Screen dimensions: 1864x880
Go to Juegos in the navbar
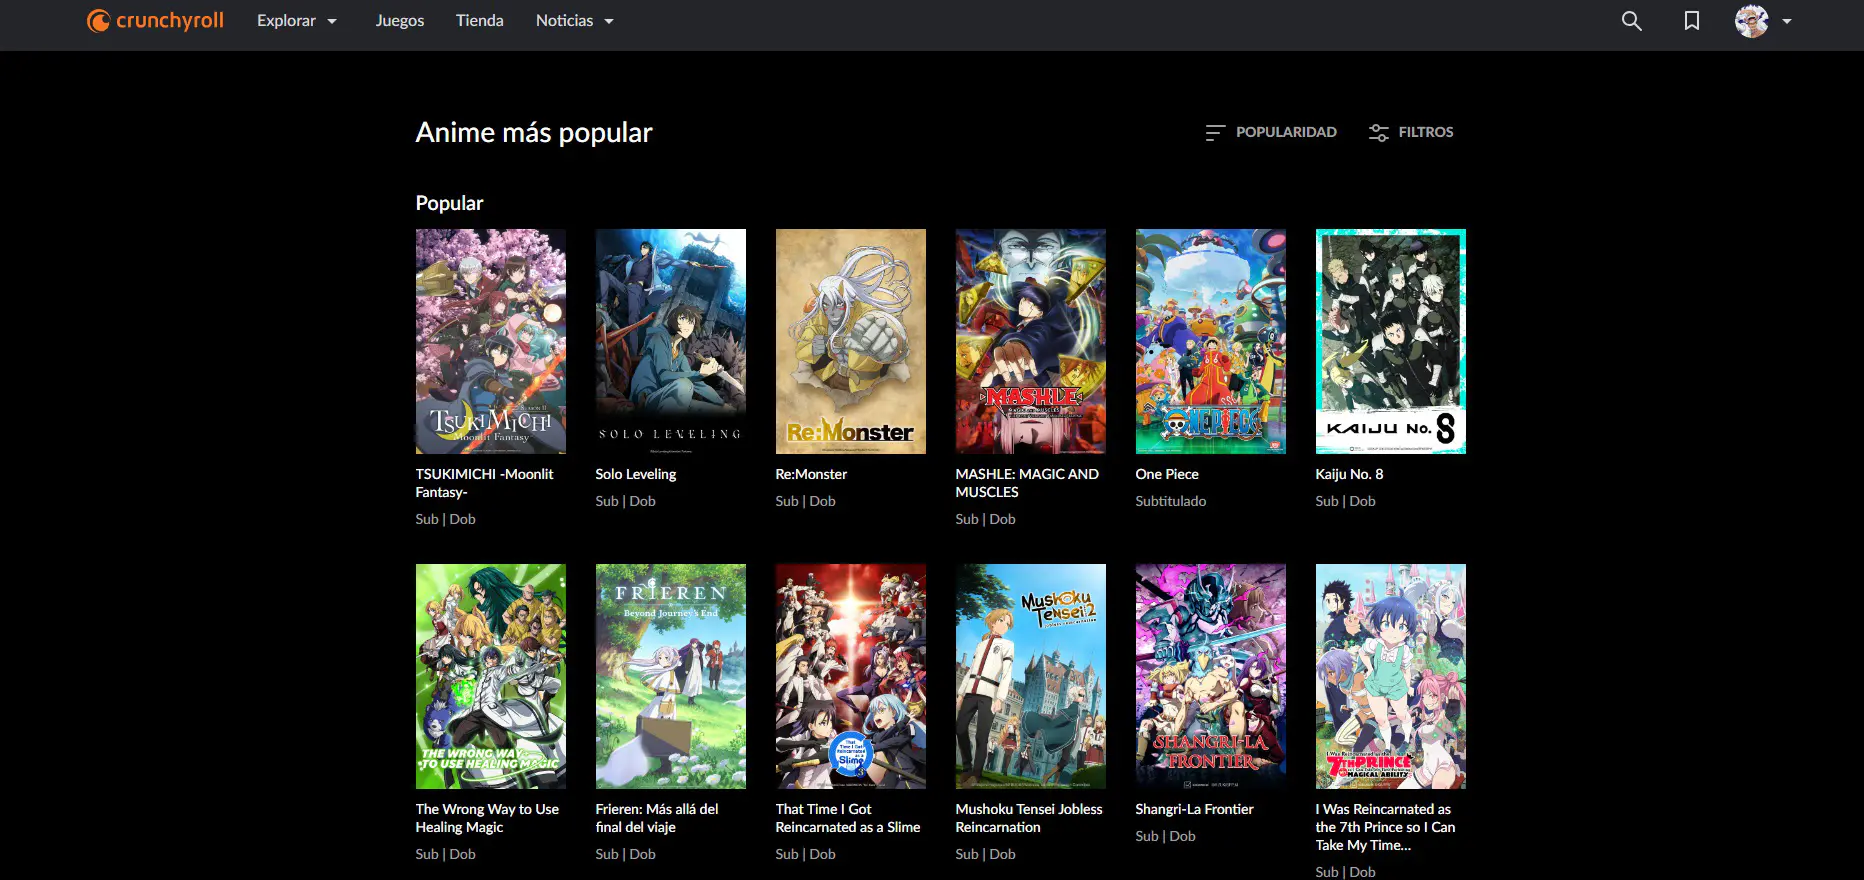[400, 21]
